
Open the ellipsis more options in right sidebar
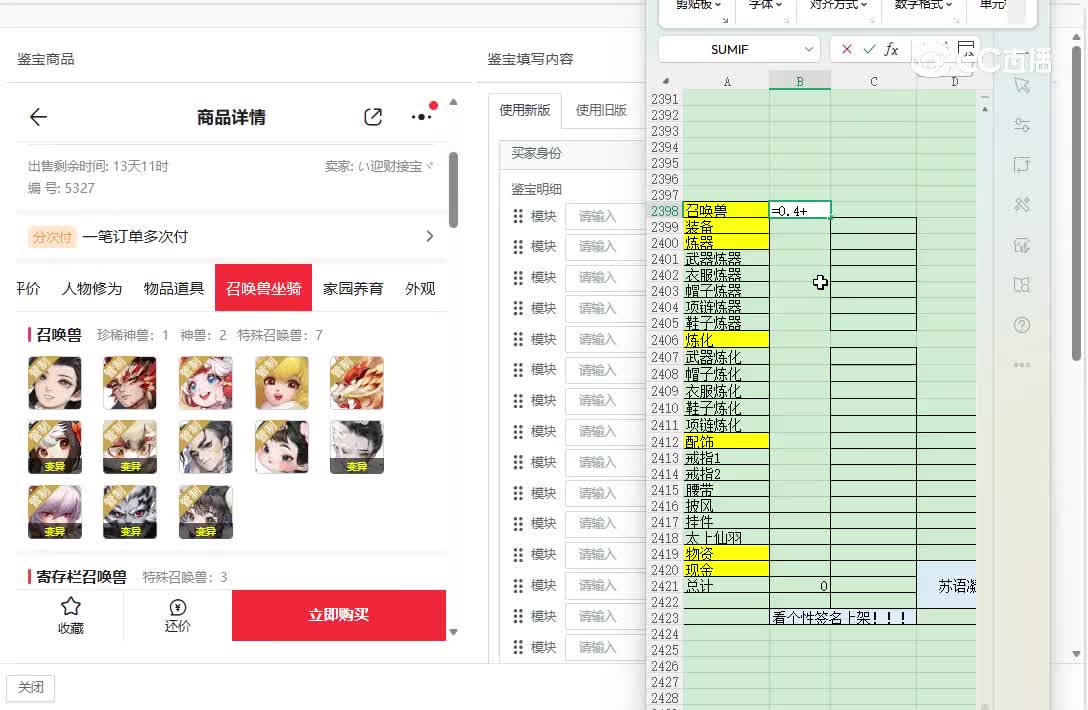(x=1021, y=365)
